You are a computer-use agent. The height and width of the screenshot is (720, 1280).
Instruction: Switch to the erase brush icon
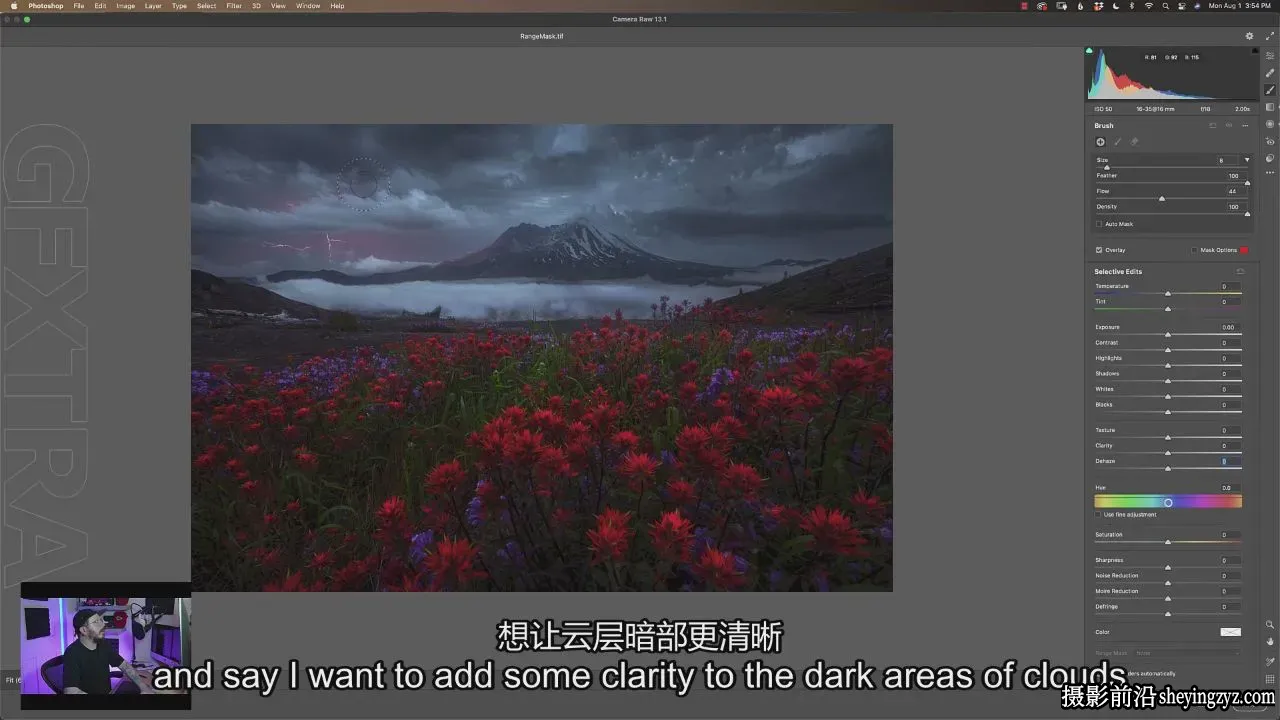click(x=1135, y=142)
